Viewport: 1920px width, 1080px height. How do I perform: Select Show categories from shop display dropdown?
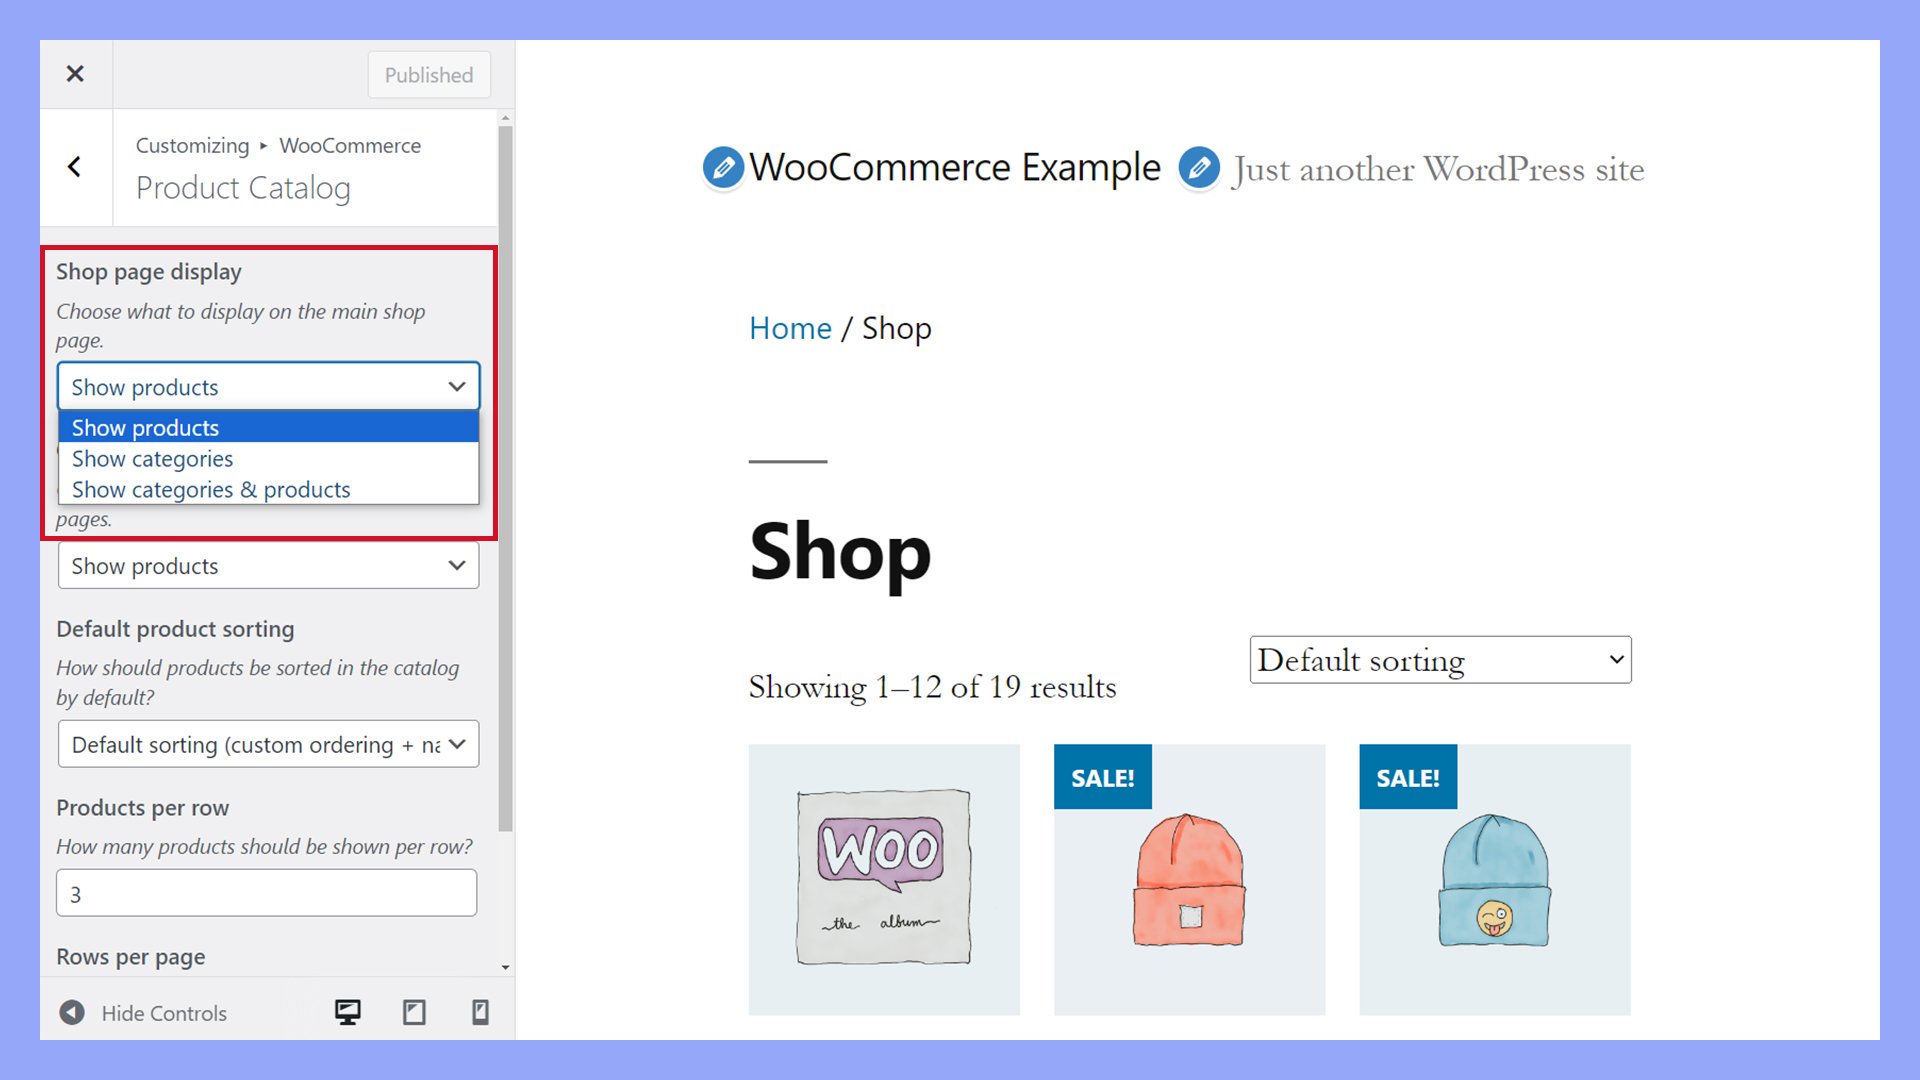[x=152, y=458]
